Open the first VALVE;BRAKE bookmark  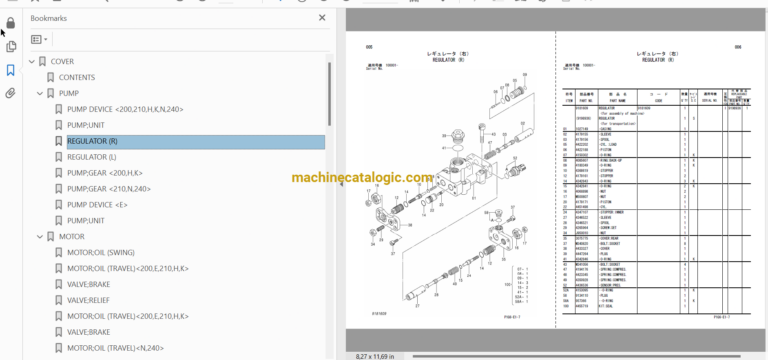click(x=89, y=284)
